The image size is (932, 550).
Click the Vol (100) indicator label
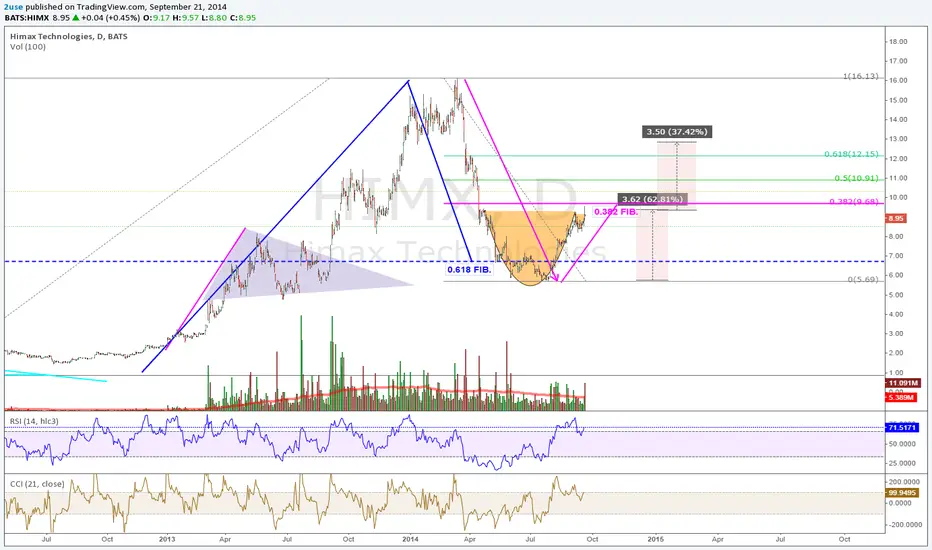pos(27,46)
